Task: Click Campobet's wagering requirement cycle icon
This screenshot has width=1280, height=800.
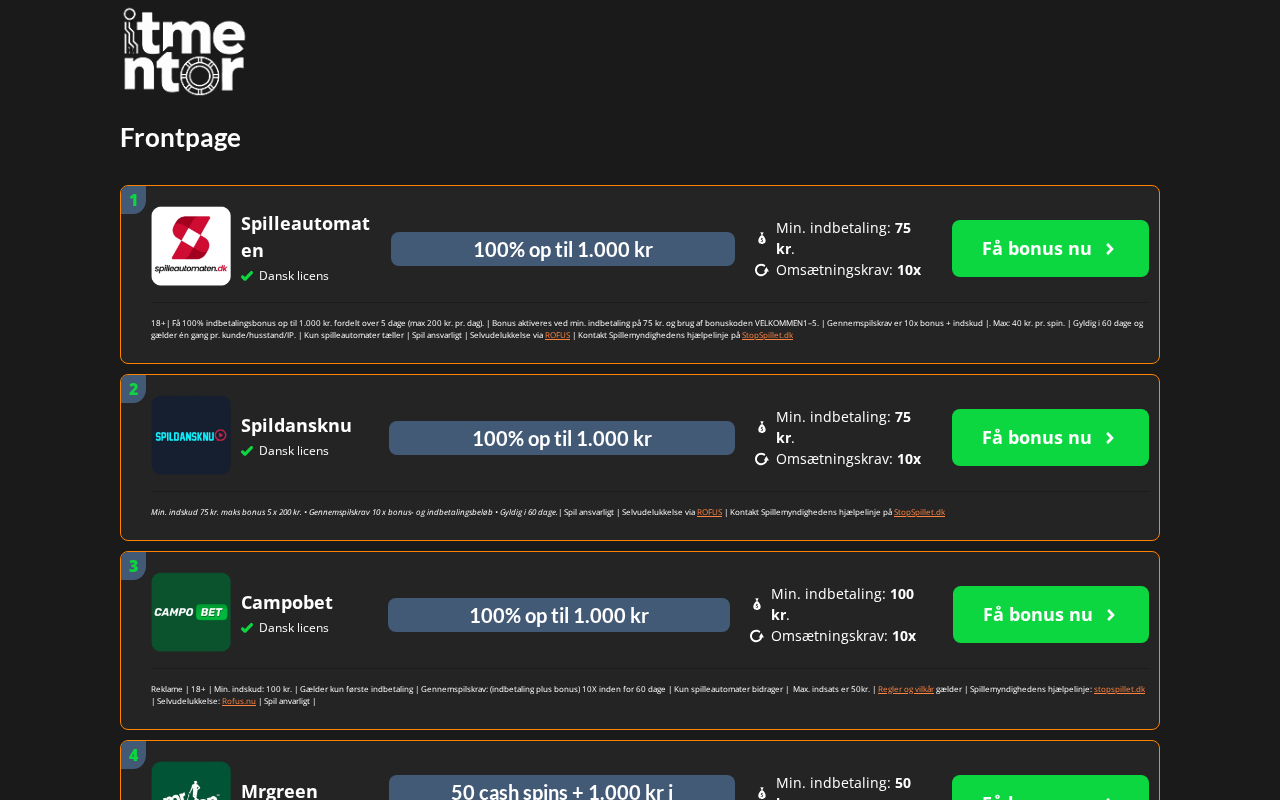Action: coord(756,636)
